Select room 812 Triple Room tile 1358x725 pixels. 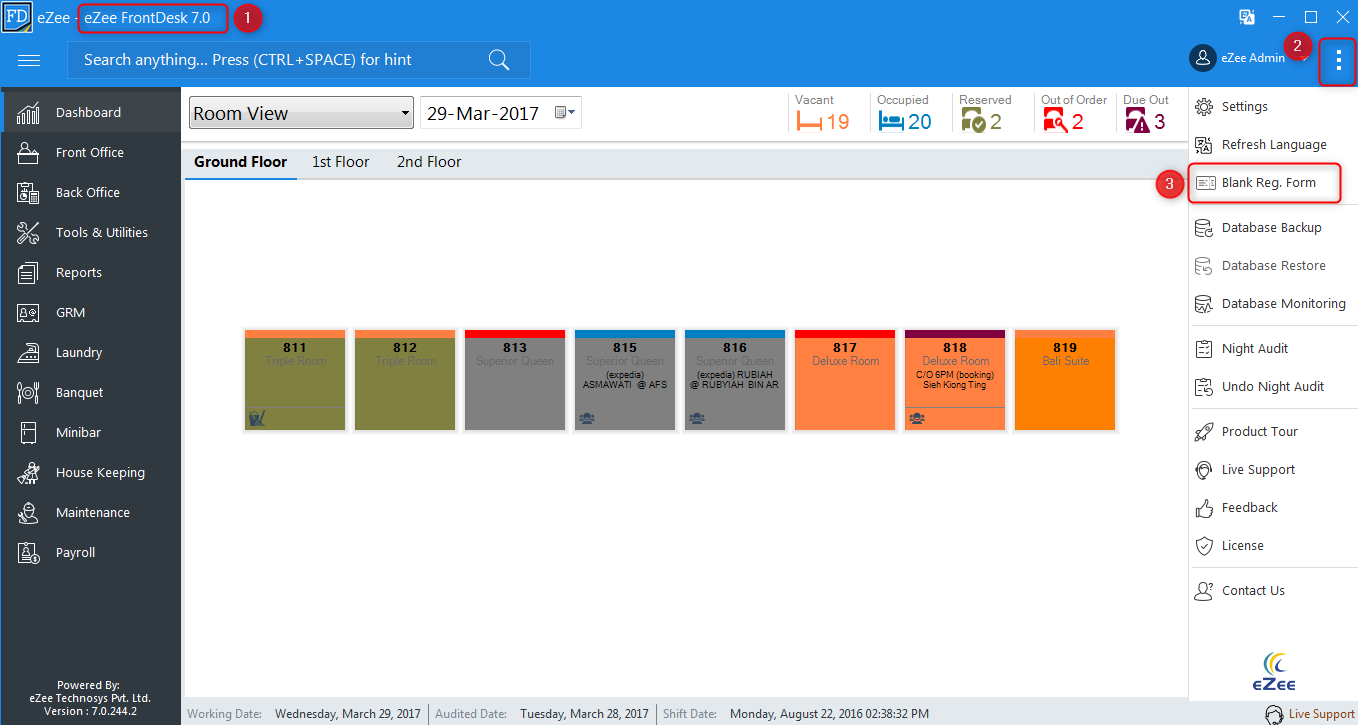tap(405, 380)
